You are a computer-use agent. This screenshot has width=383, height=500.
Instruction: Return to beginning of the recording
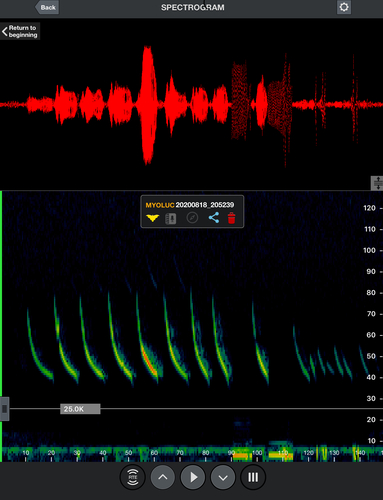20,31
